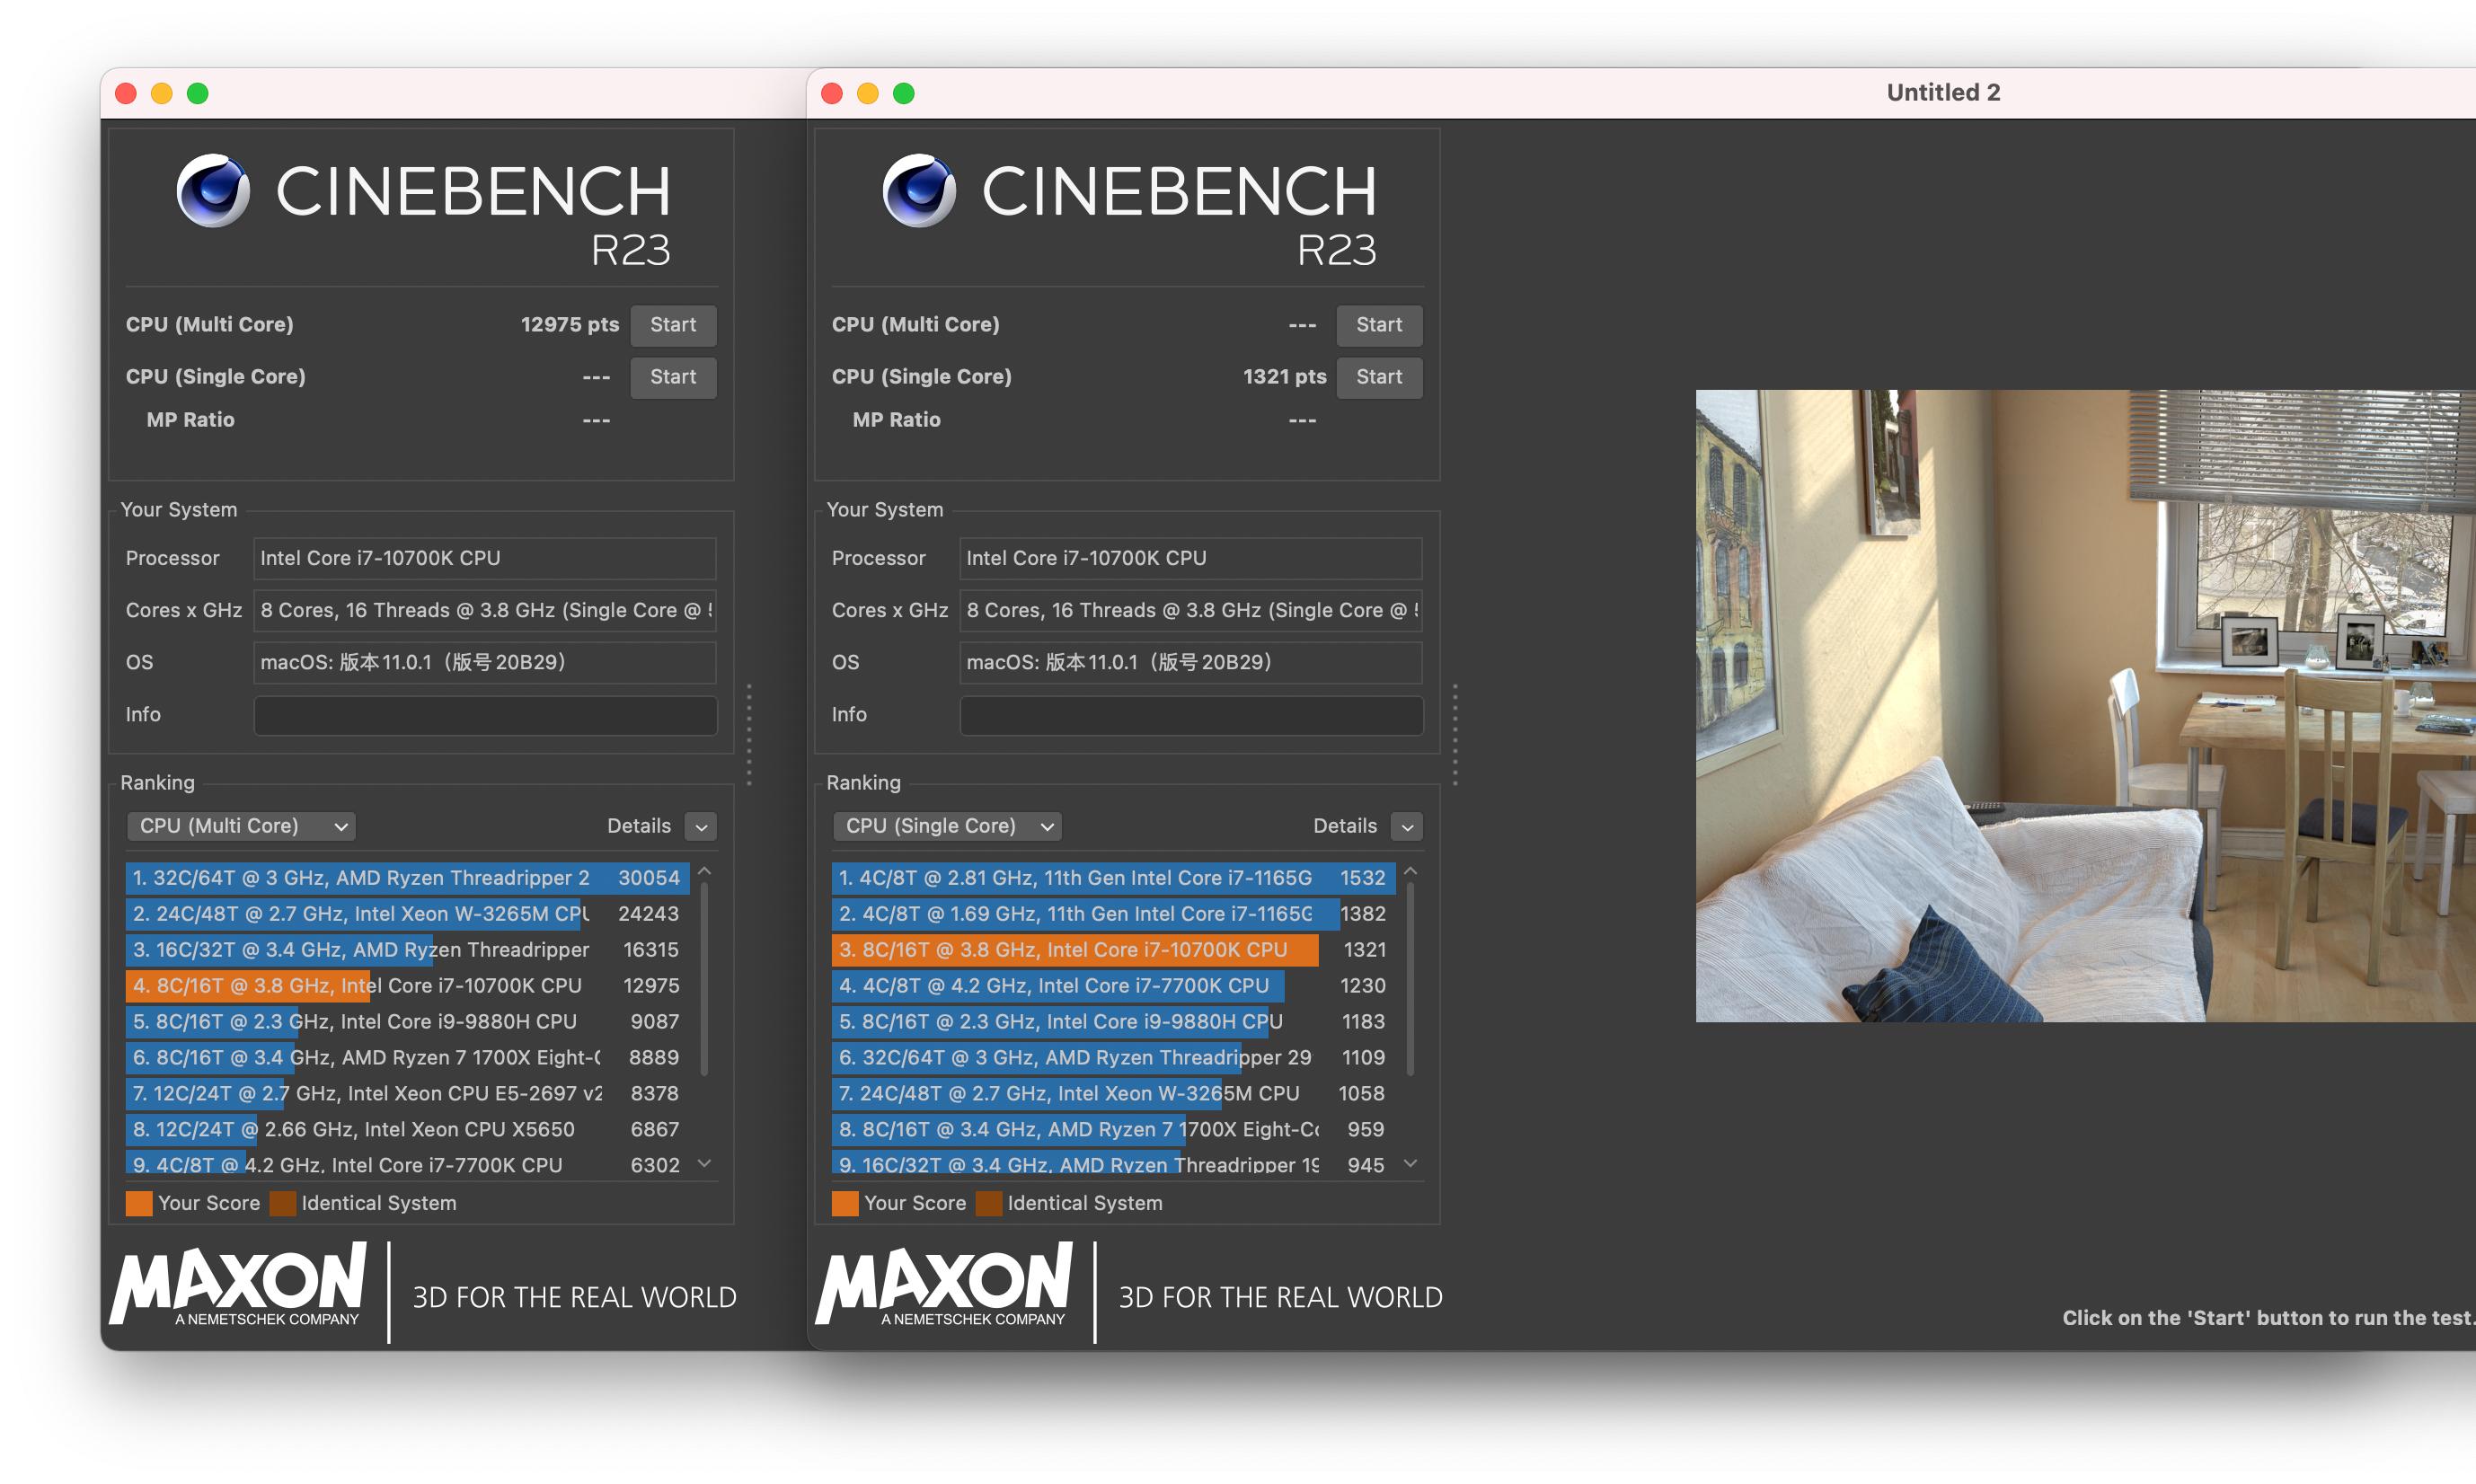The width and height of the screenshot is (2476, 1484).
Task: Open CPU (Multi Core) ranking dropdown
Action: point(241,826)
